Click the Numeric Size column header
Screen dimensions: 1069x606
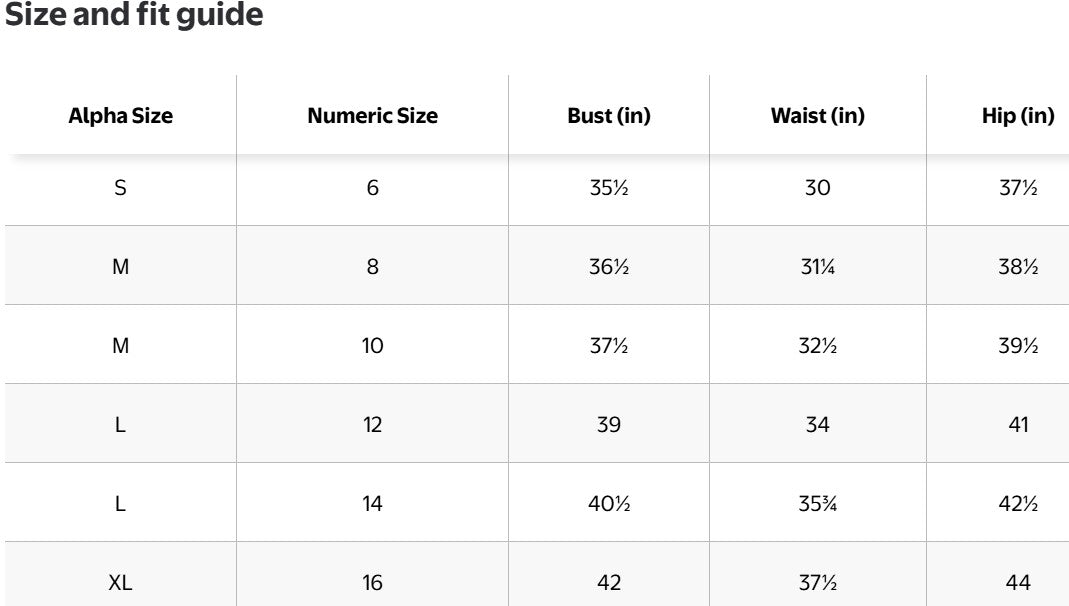[372, 116]
